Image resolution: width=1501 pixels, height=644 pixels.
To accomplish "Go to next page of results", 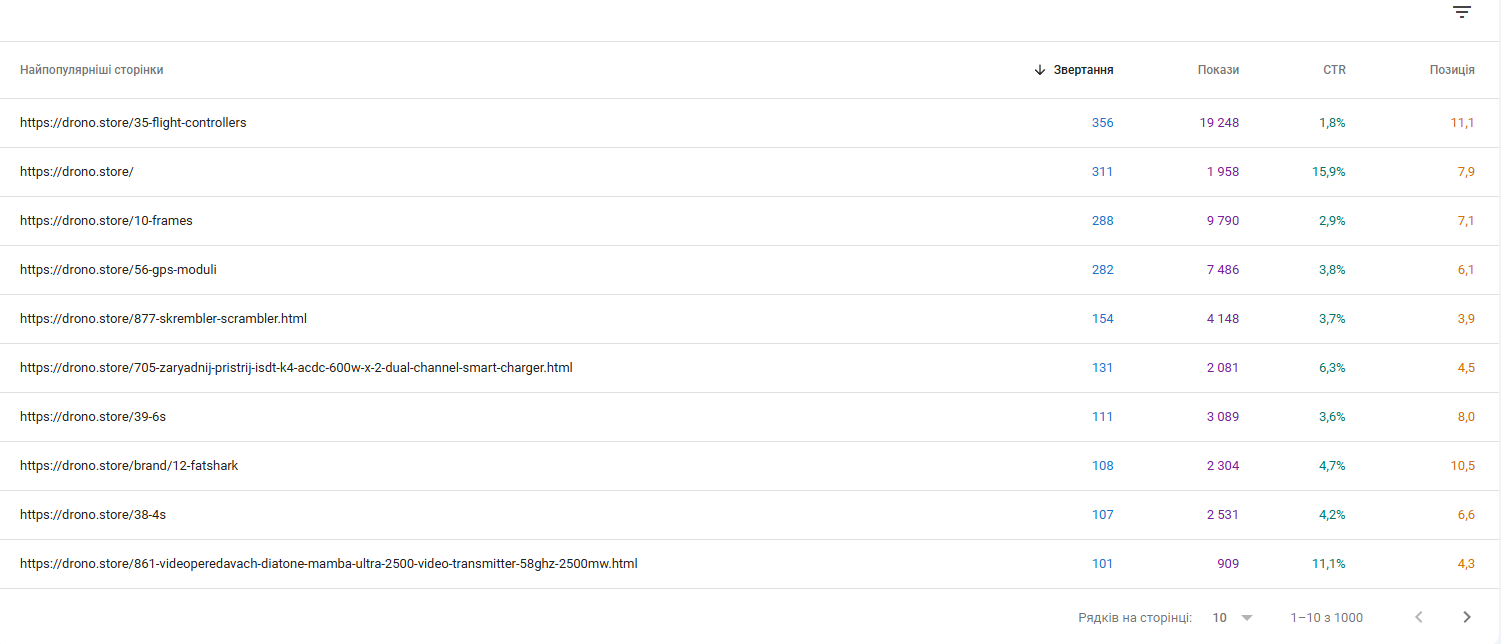I will point(1467,617).
